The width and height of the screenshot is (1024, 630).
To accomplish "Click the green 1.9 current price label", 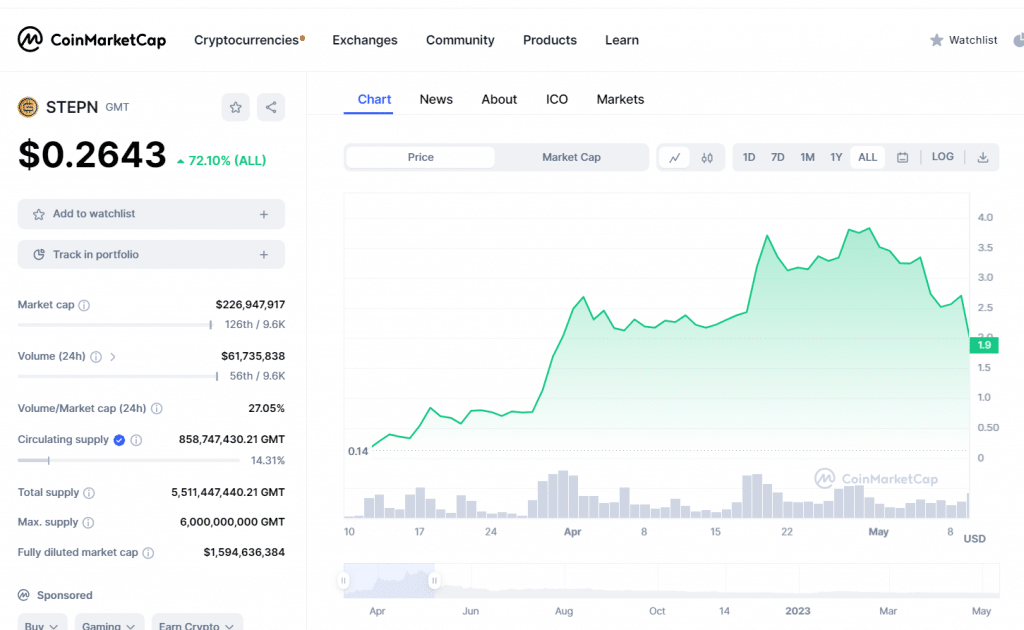I will point(984,345).
